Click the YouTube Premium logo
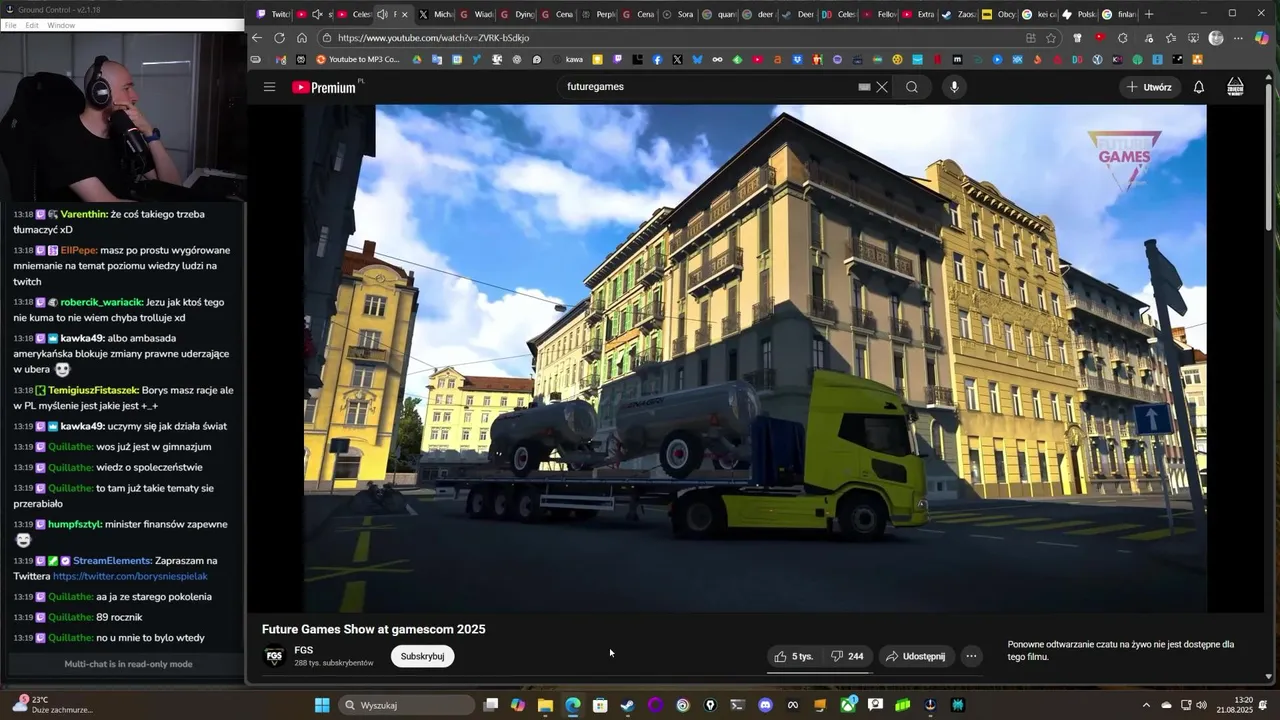This screenshot has width=1280, height=720. click(x=324, y=87)
